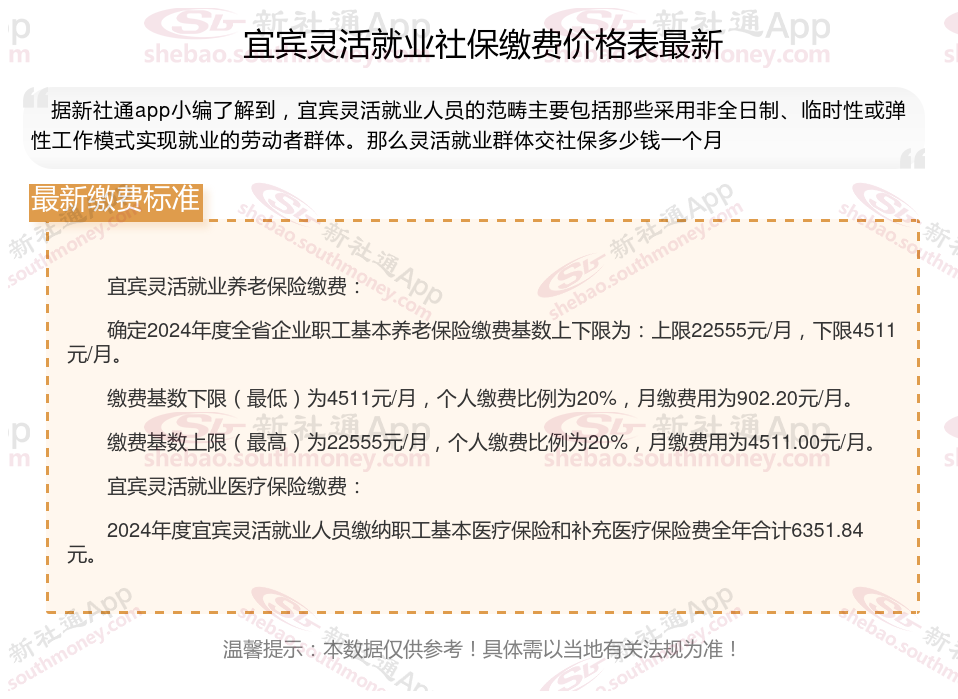Click the 温馨提示 disclaimer at bottom
This screenshot has height=699, width=958.
point(481,649)
